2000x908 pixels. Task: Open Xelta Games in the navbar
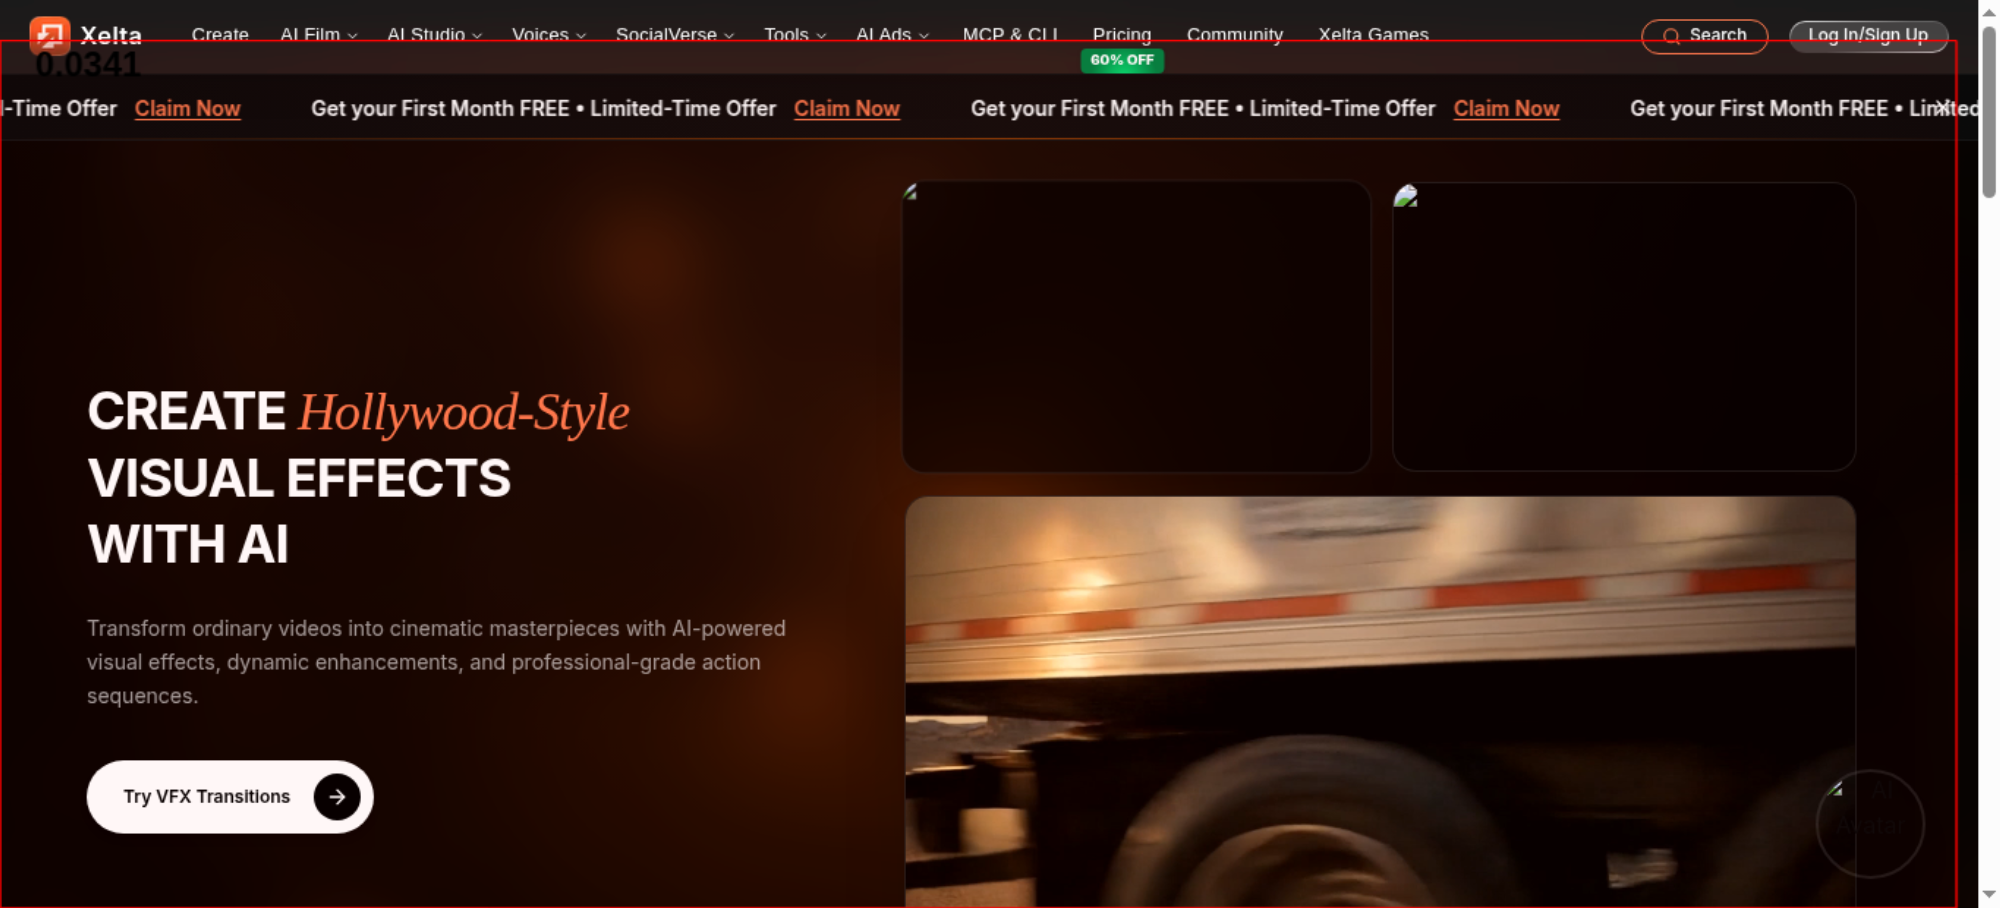[1374, 35]
